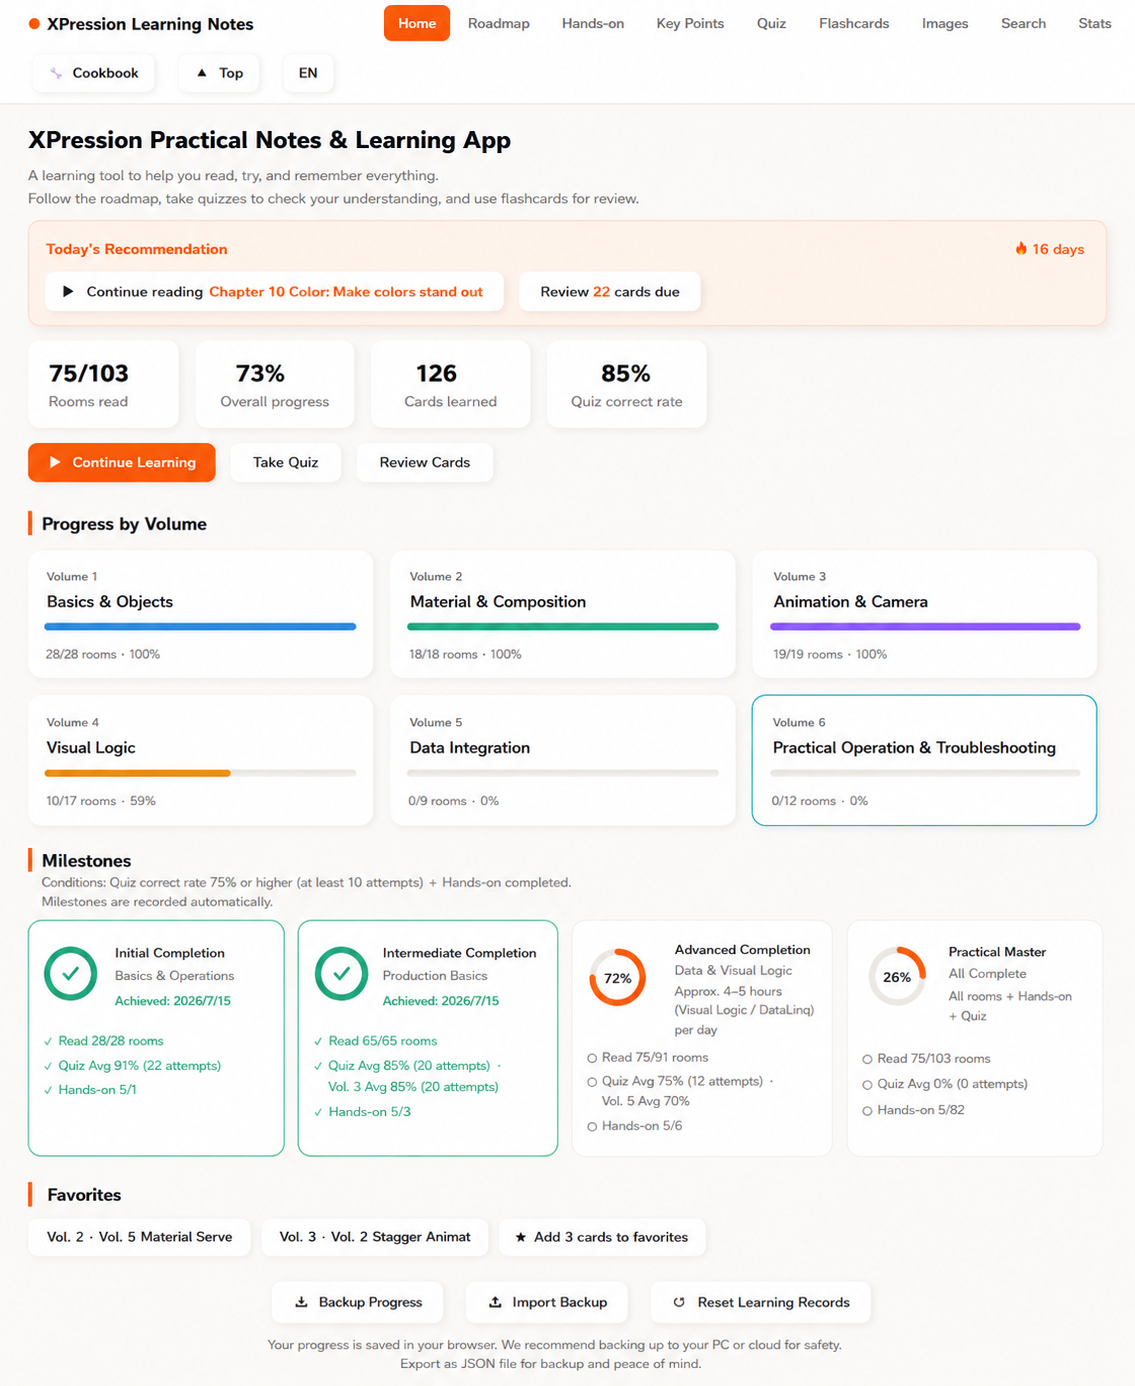
Task: Click the purple Animation & Camera progress bar
Action: point(925,627)
